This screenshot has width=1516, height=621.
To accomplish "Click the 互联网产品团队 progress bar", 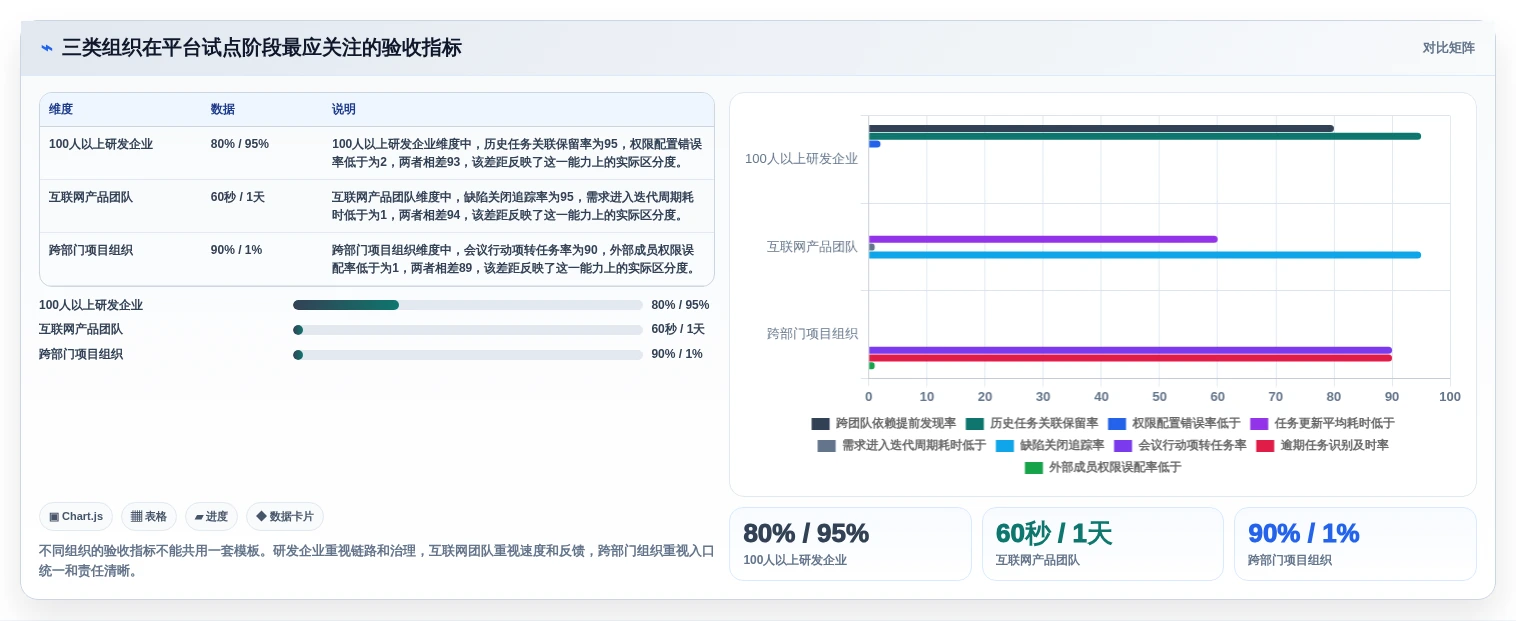I will pyautogui.click(x=468, y=330).
